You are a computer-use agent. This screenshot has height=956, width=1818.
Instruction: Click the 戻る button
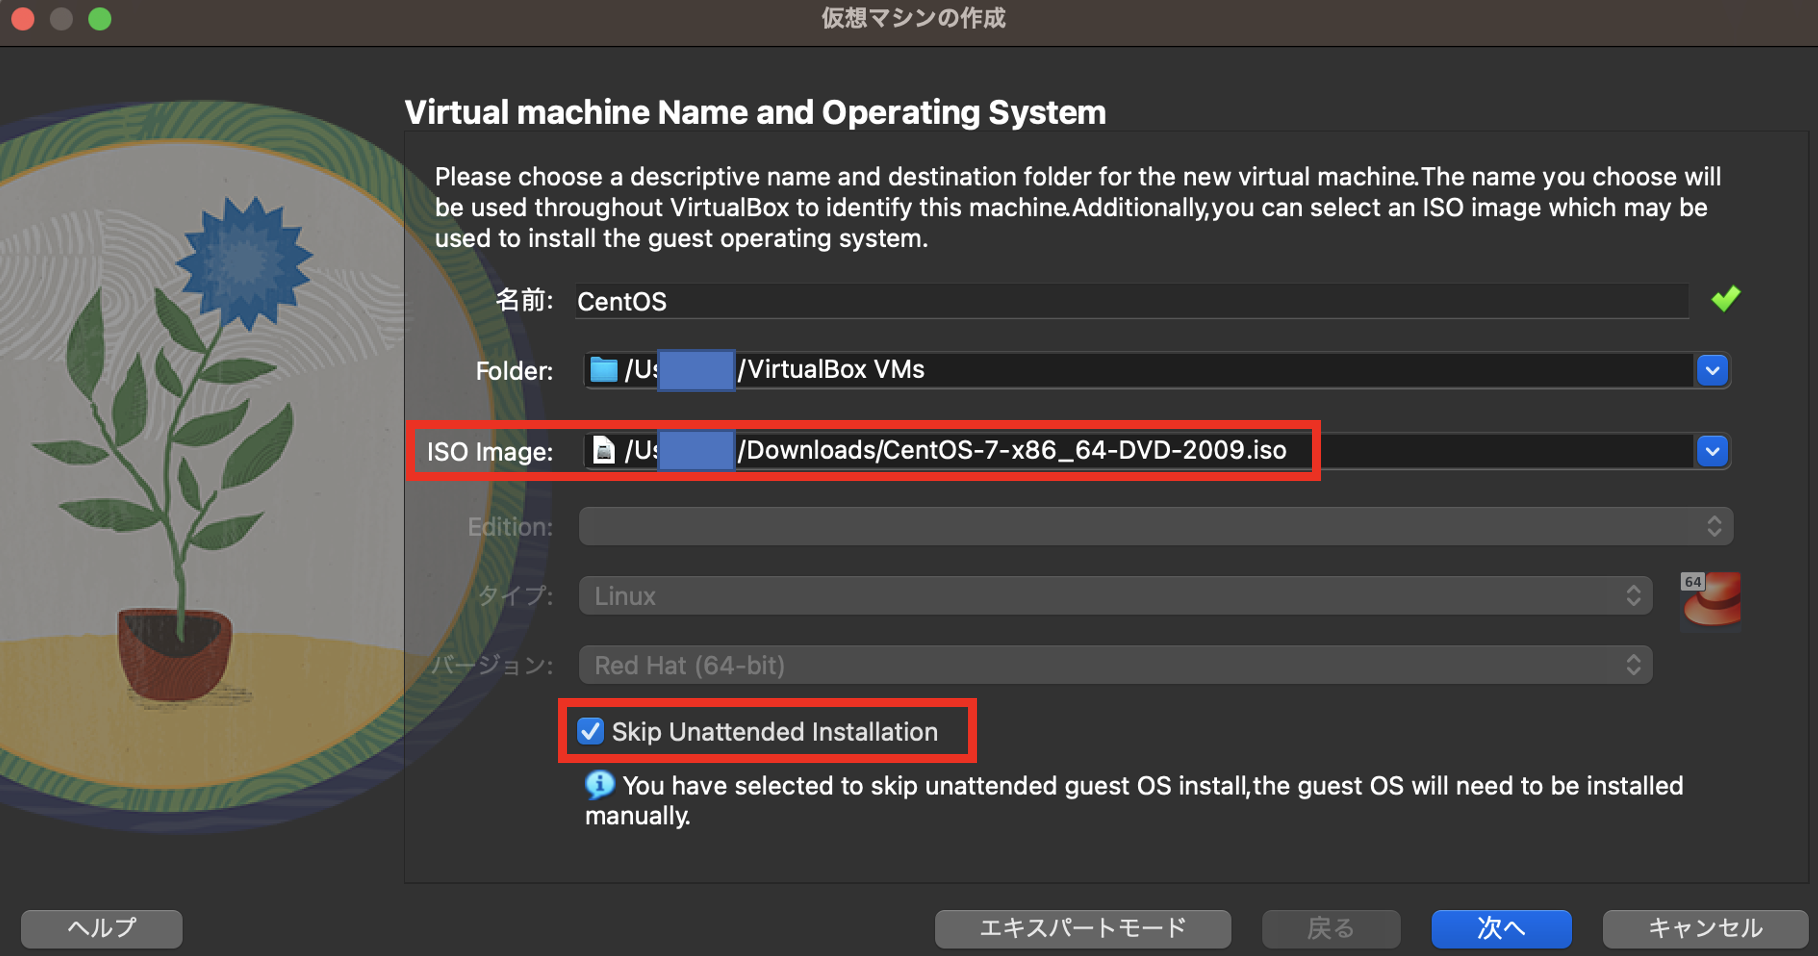1331,929
